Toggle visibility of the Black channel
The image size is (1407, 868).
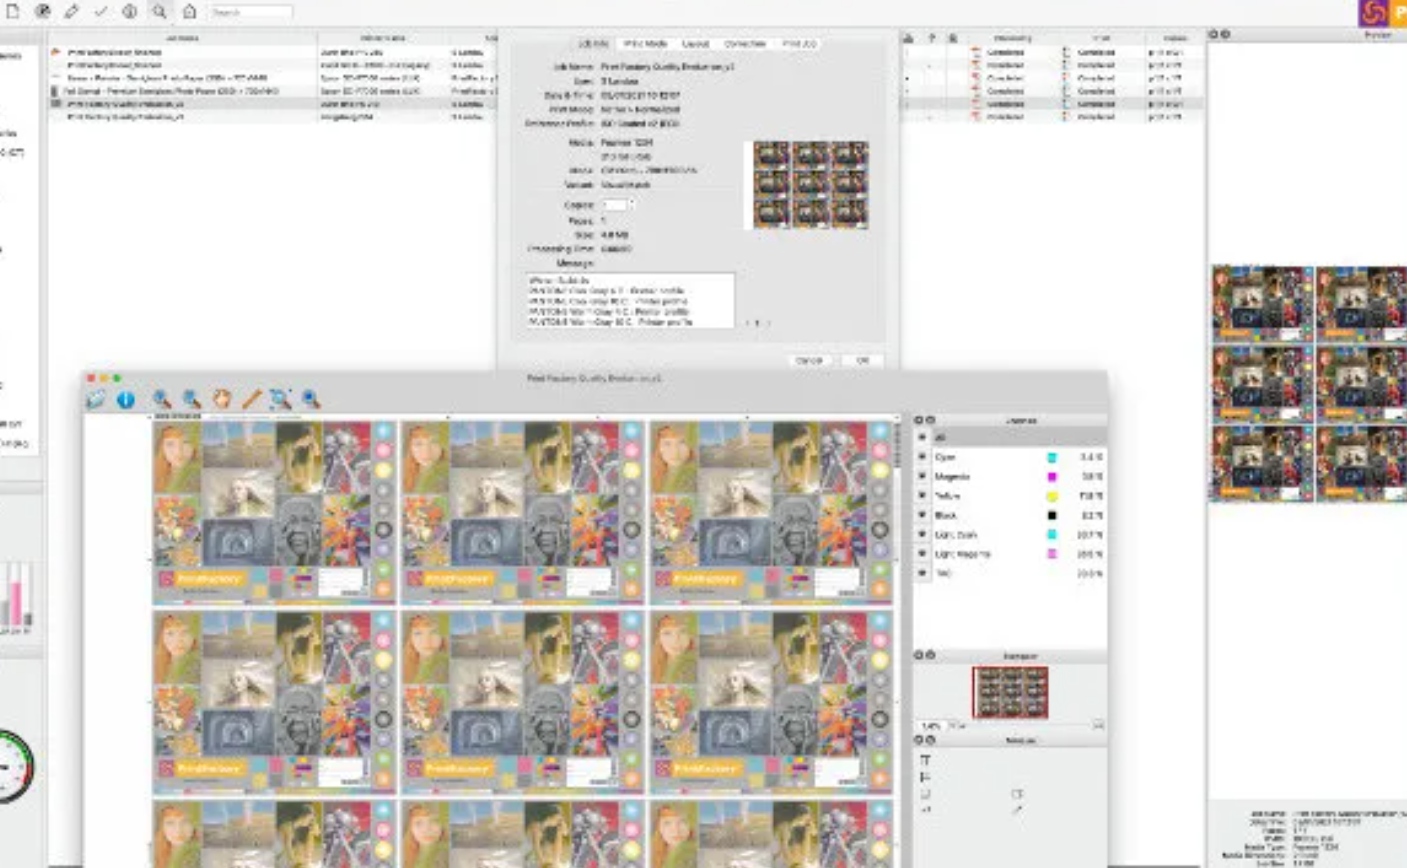(922, 515)
